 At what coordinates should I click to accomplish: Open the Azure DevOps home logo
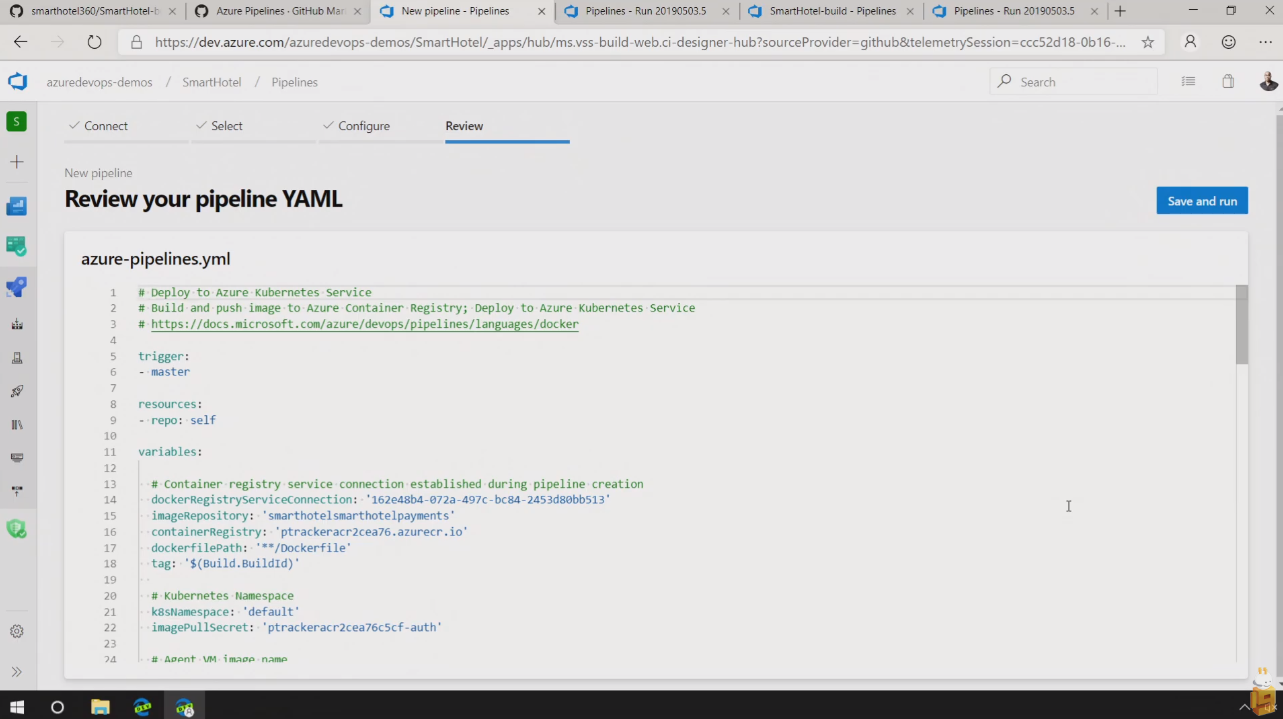(17, 82)
